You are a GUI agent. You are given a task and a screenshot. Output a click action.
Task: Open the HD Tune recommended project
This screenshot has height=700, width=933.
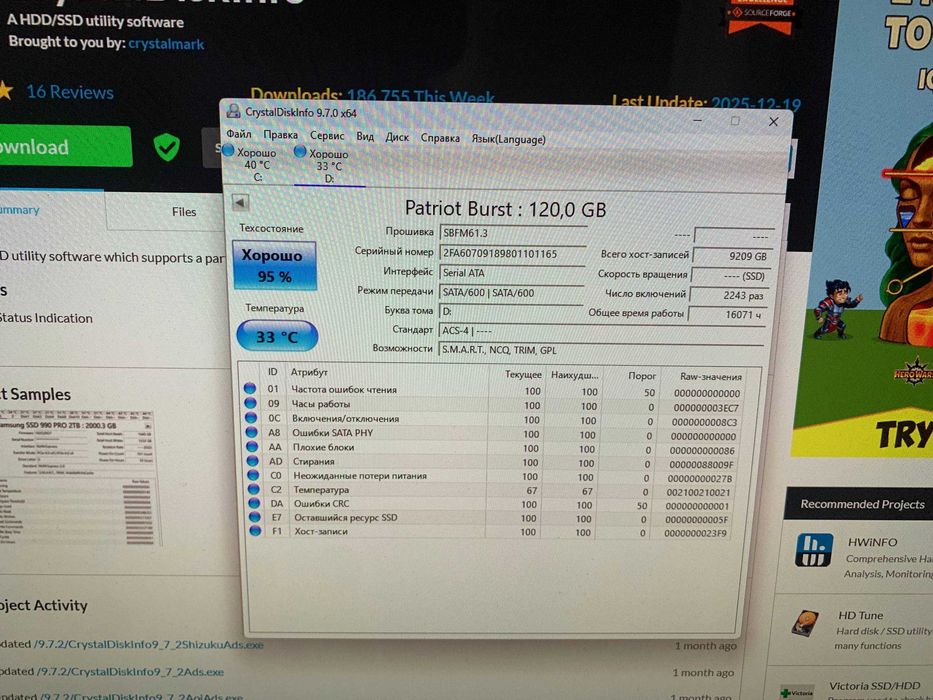point(860,615)
